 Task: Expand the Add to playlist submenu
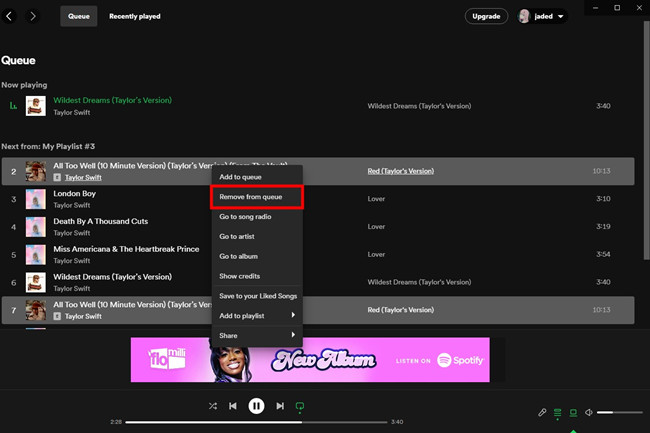pyautogui.click(x=257, y=316)
